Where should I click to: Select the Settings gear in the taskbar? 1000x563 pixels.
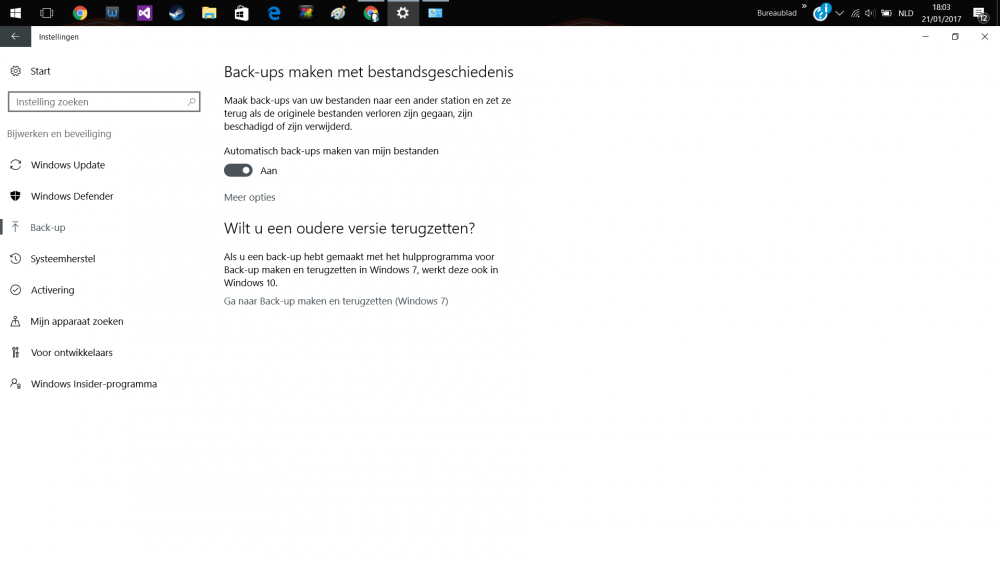[x=402, y=13]
